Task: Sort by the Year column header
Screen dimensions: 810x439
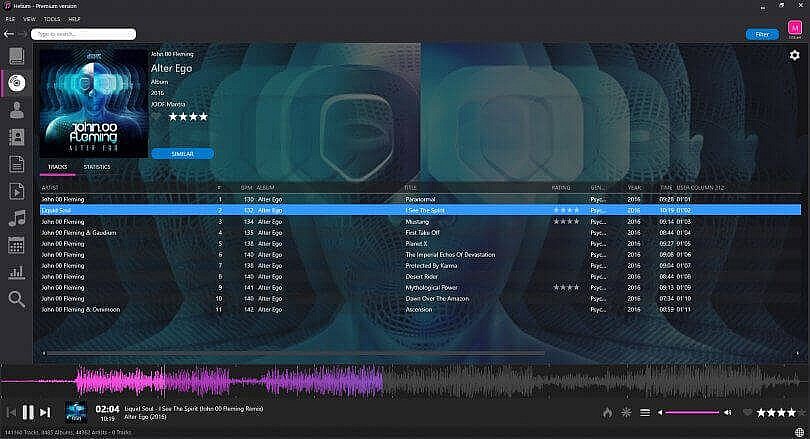Action: tap(634, 187)
